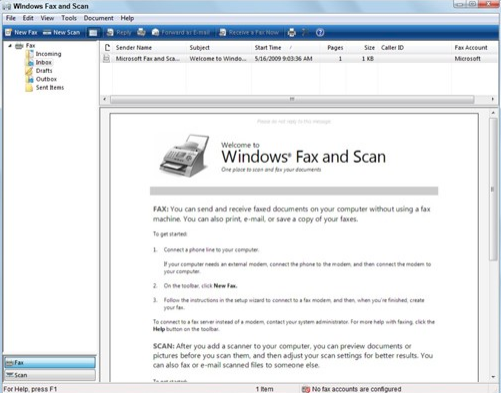Open the Edit menu
The image size is (501, 393).
click(x=28, y=18)
